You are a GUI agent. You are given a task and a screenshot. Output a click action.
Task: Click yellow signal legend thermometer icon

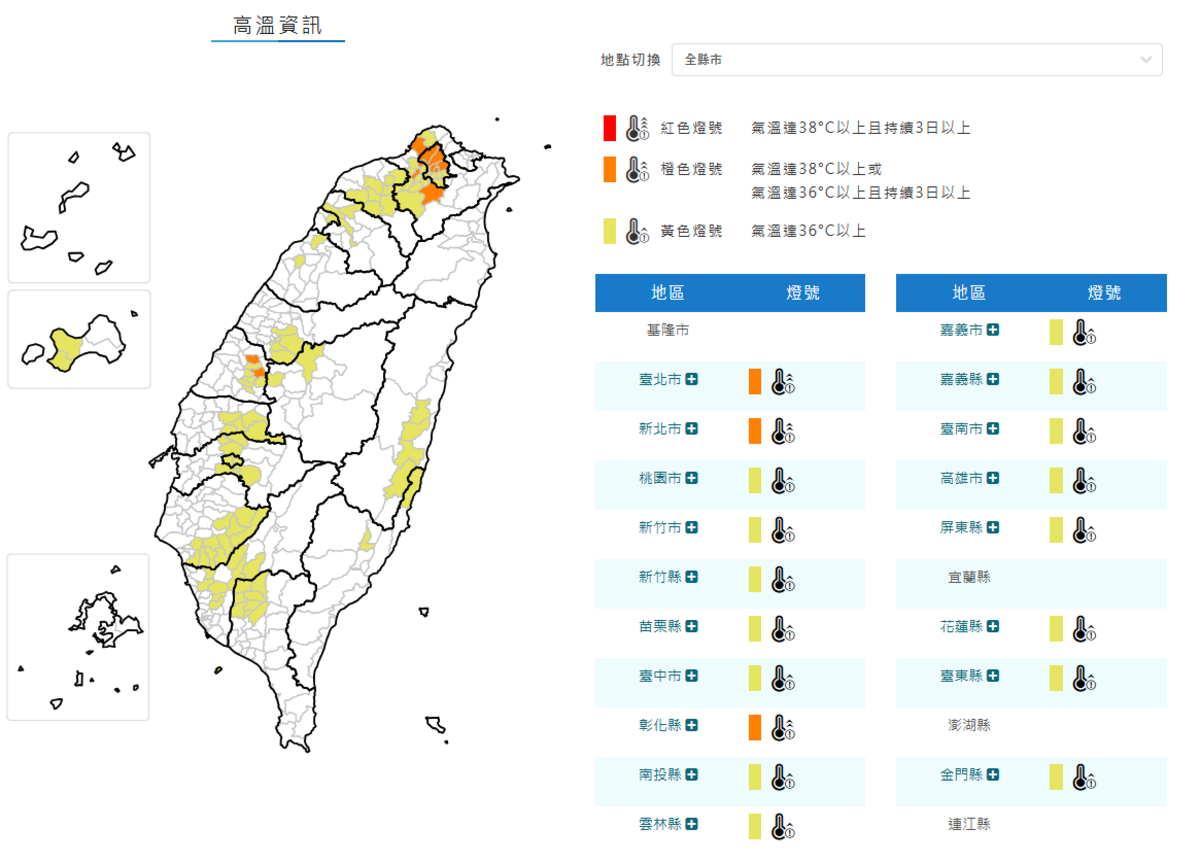coord(637,232)
